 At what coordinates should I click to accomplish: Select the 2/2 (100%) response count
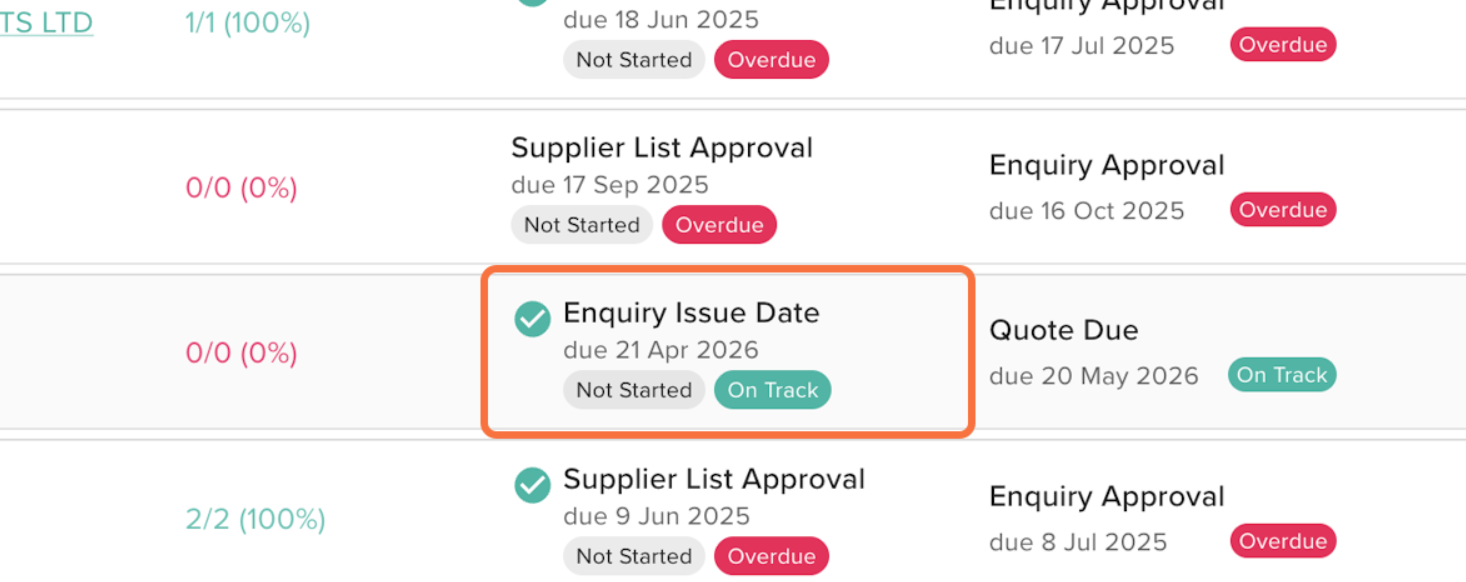[255, 519]
